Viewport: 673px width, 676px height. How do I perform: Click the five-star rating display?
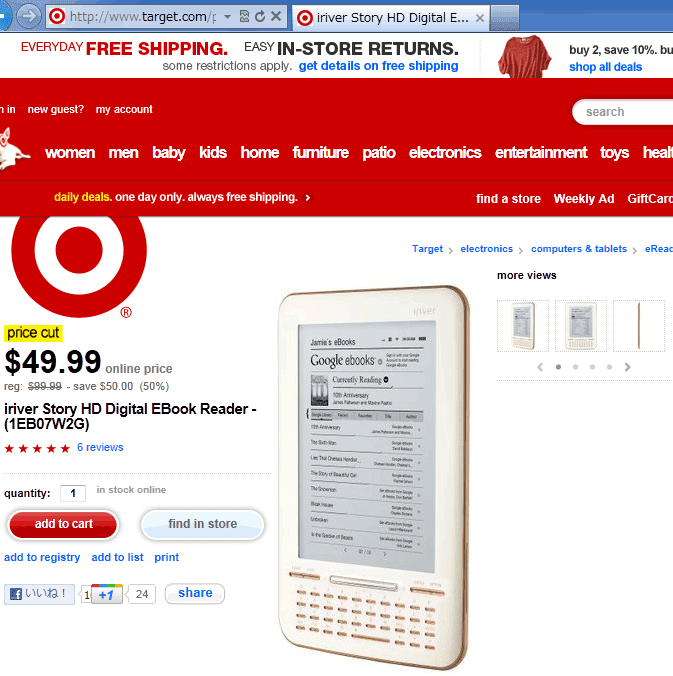[37, 449]
